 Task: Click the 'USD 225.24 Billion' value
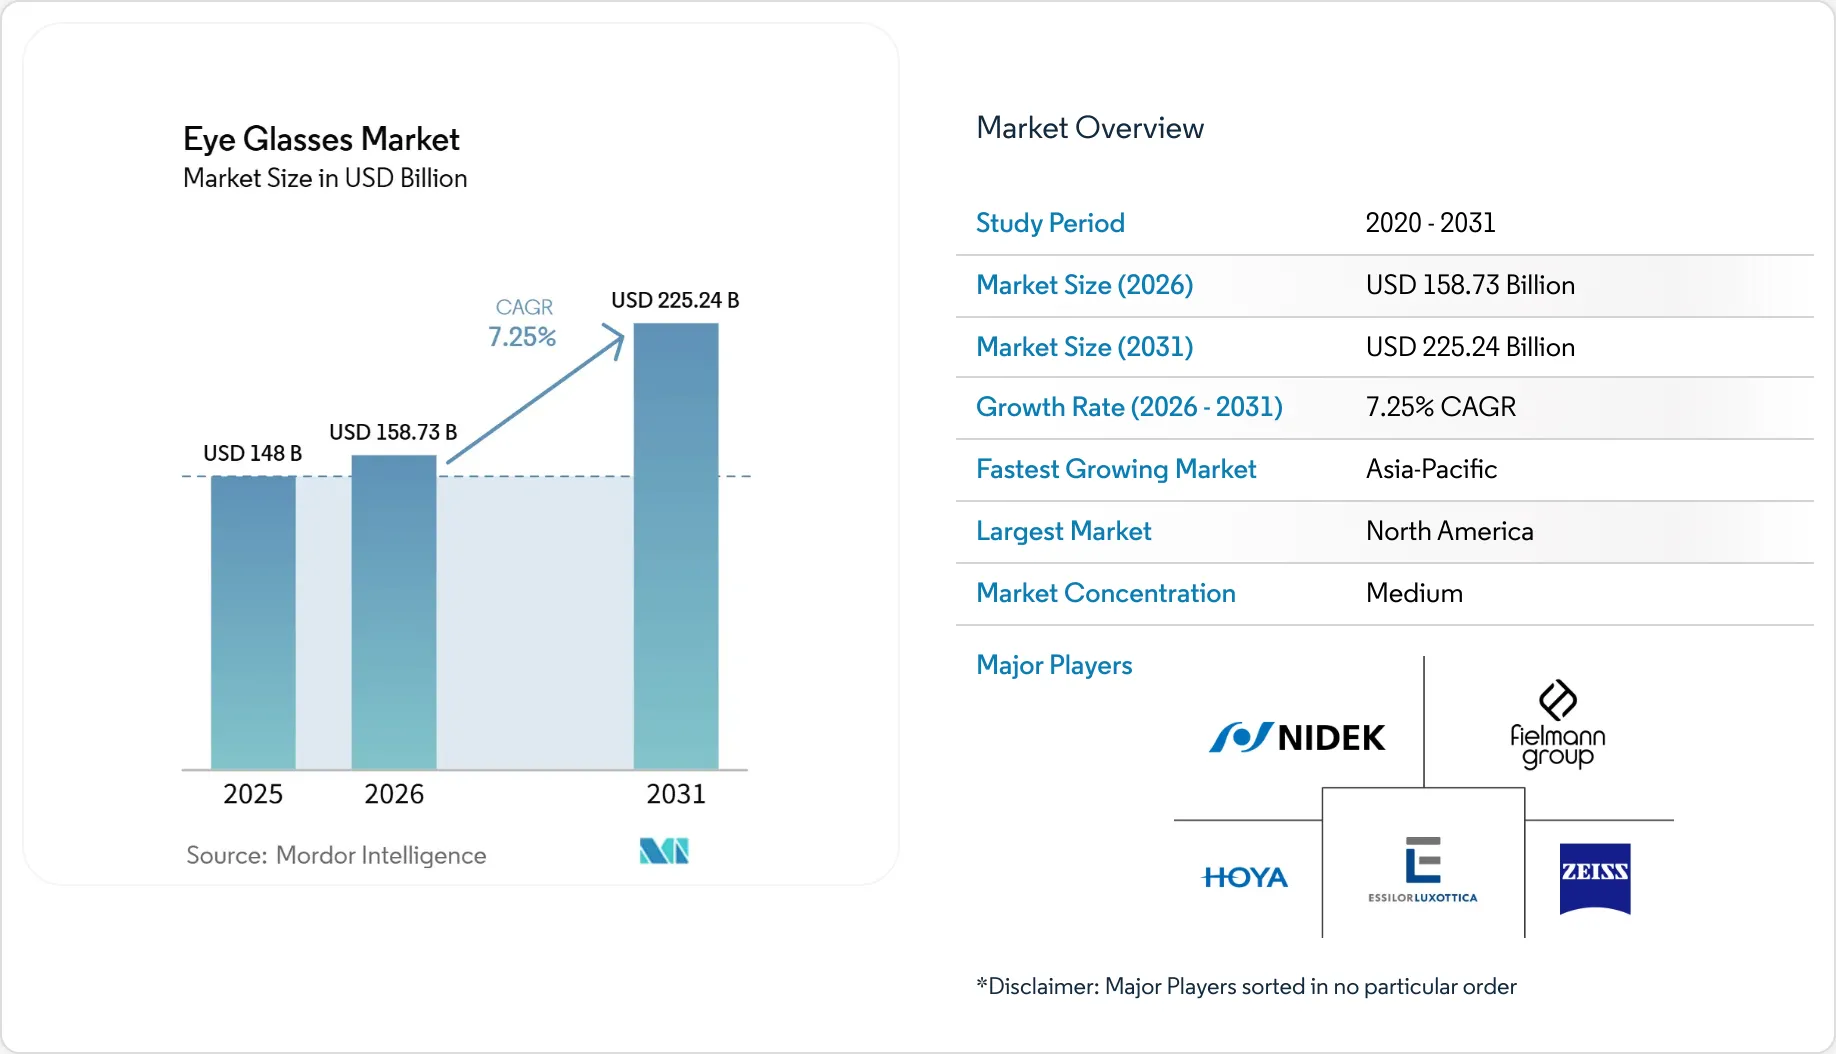(x=1470, y=347)
